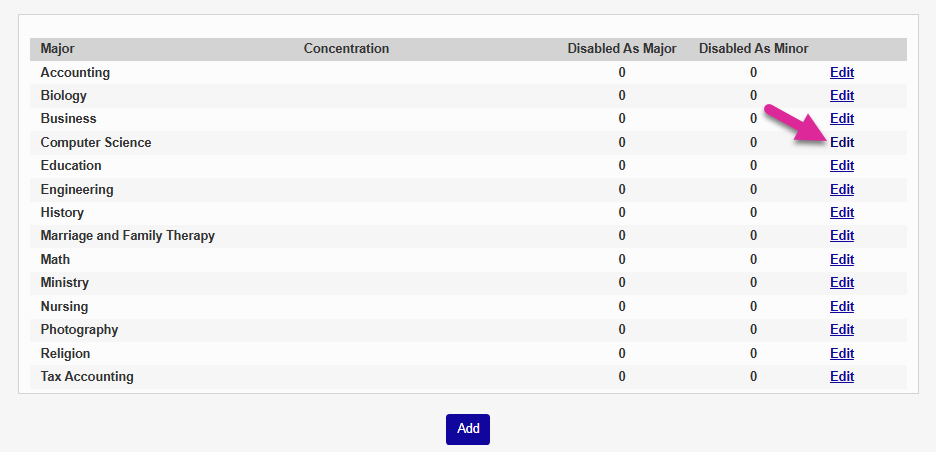Click Edit for Tax Accounting
Image resolution: width=936 pixels, height=452 pixels.
point(842,377)
